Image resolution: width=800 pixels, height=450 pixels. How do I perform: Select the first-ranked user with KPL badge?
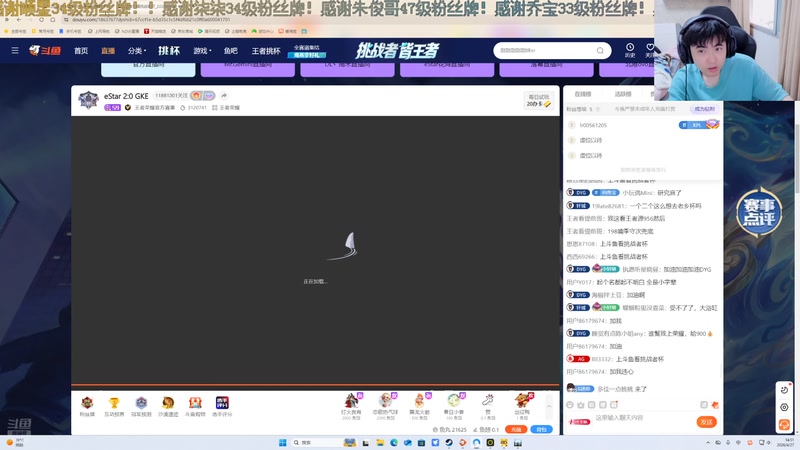click(643, 125)
